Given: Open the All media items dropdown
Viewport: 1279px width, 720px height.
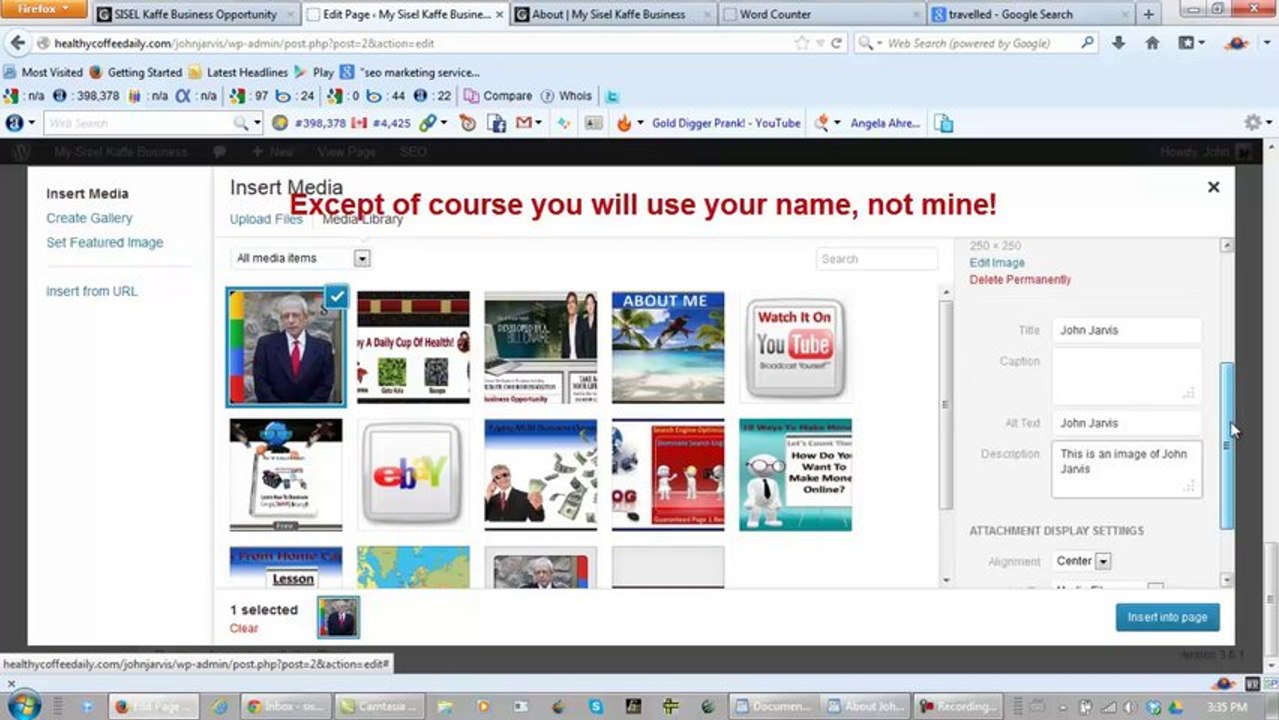Looking at the screenshot, I should pos(301,258).
